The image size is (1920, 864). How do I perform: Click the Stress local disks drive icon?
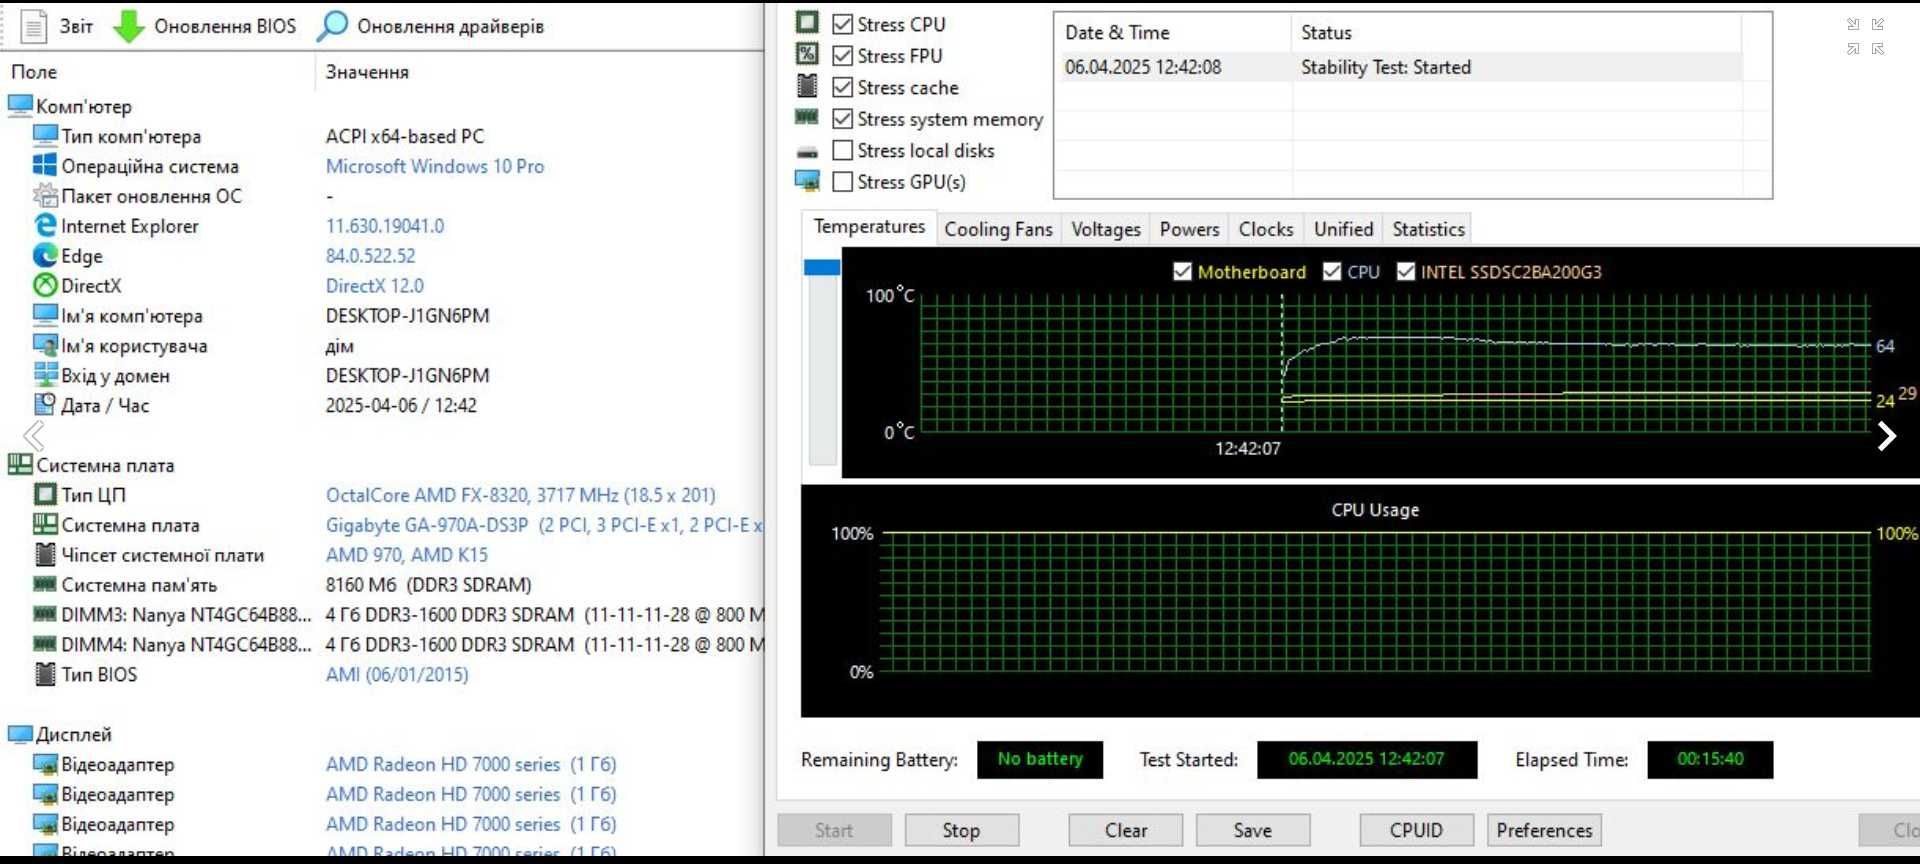point(807,152)
